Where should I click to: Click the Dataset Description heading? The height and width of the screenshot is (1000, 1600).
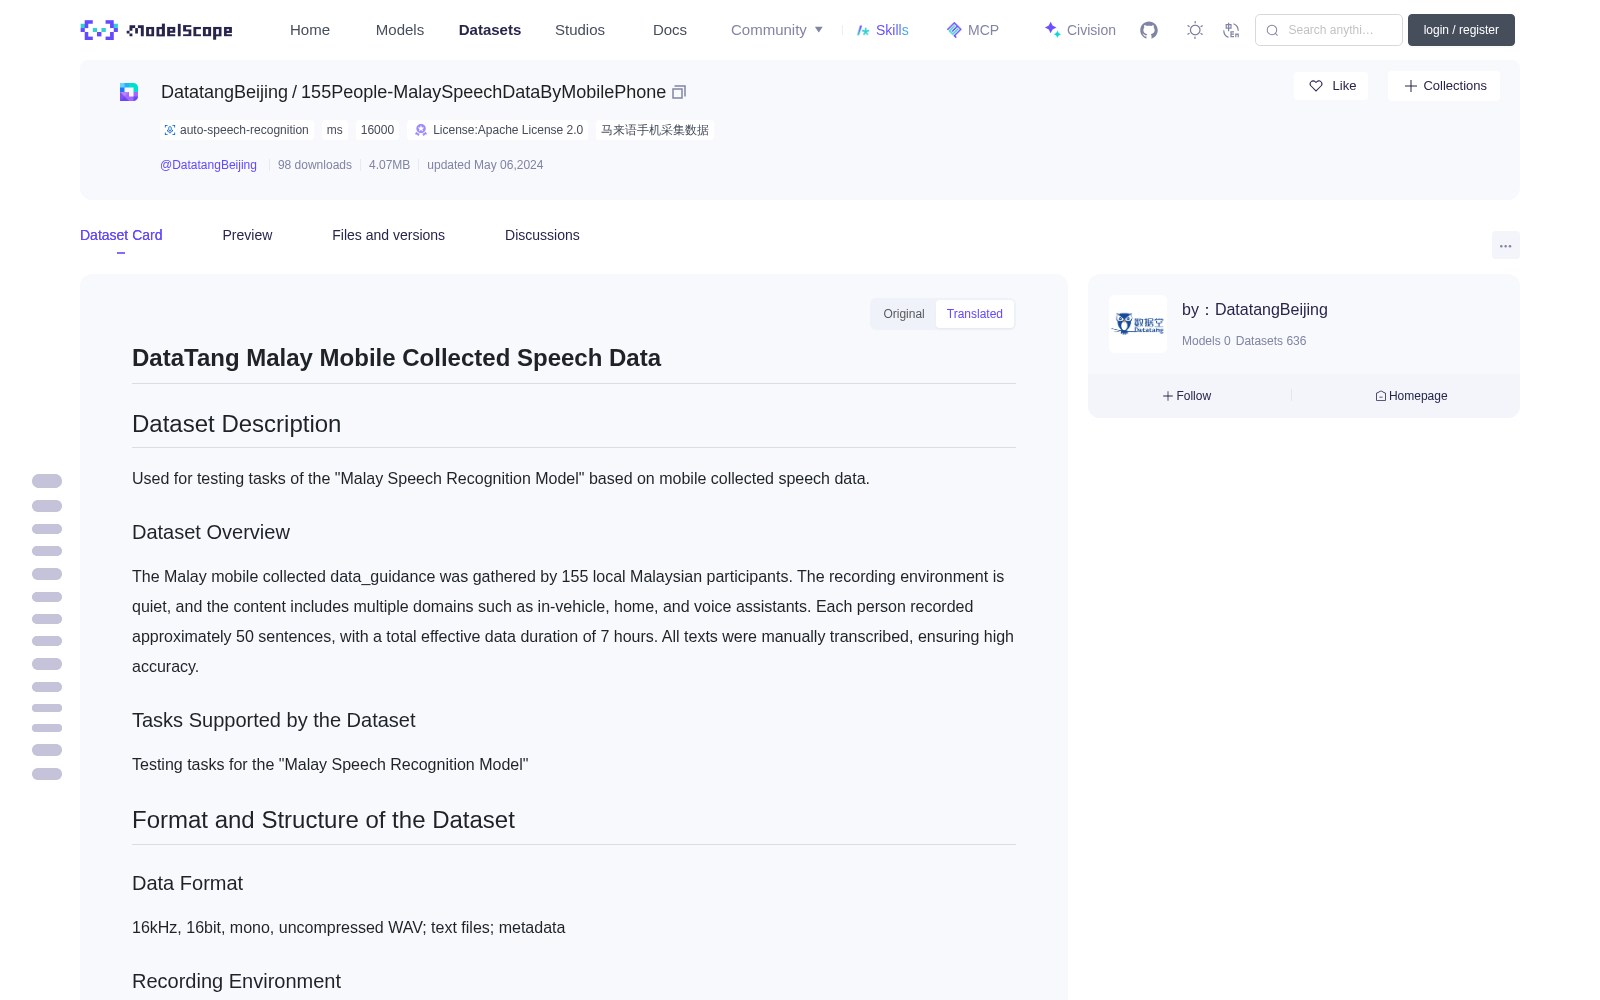tap(236, 424)
